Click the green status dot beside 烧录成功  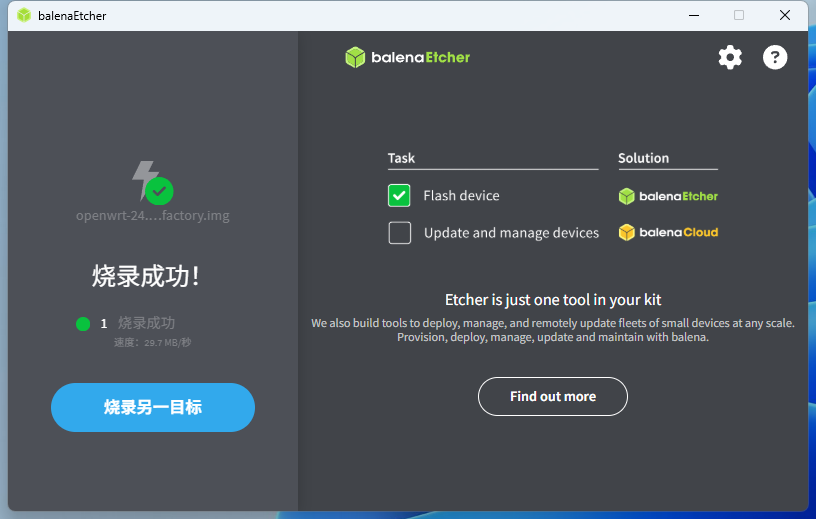click(83, 324)
